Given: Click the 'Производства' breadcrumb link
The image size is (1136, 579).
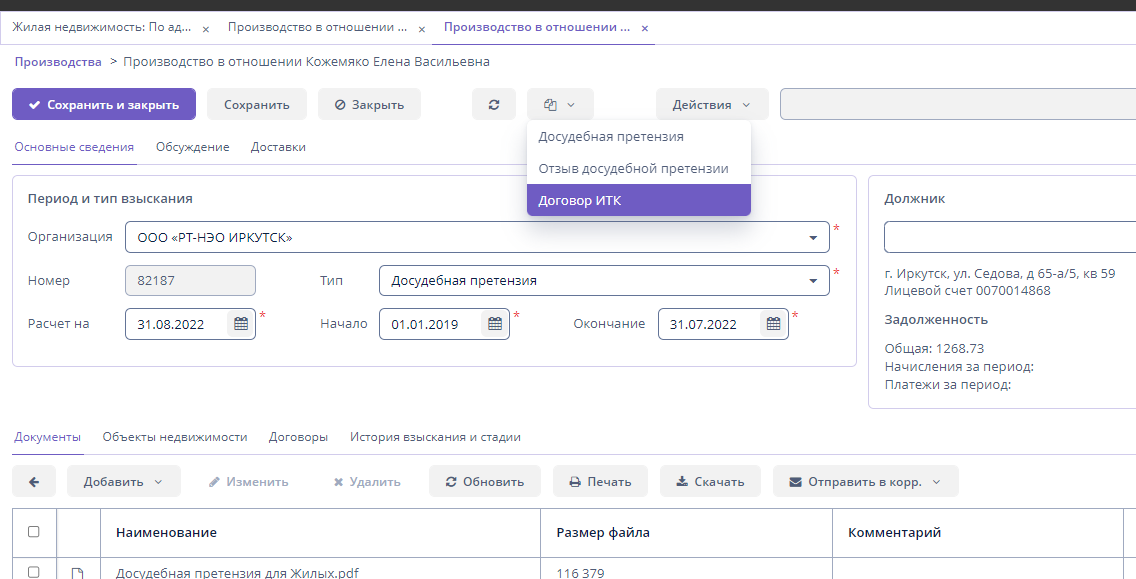Looking at the screenshot, I should (x=58, y=62).
